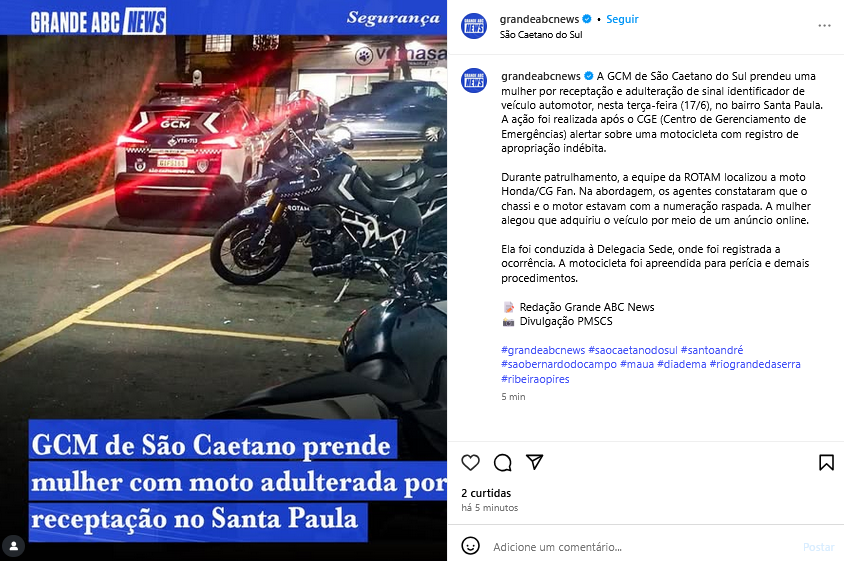Click the Postar comment button
This screenshot has height=561, width=844.
tap(819, 547)
